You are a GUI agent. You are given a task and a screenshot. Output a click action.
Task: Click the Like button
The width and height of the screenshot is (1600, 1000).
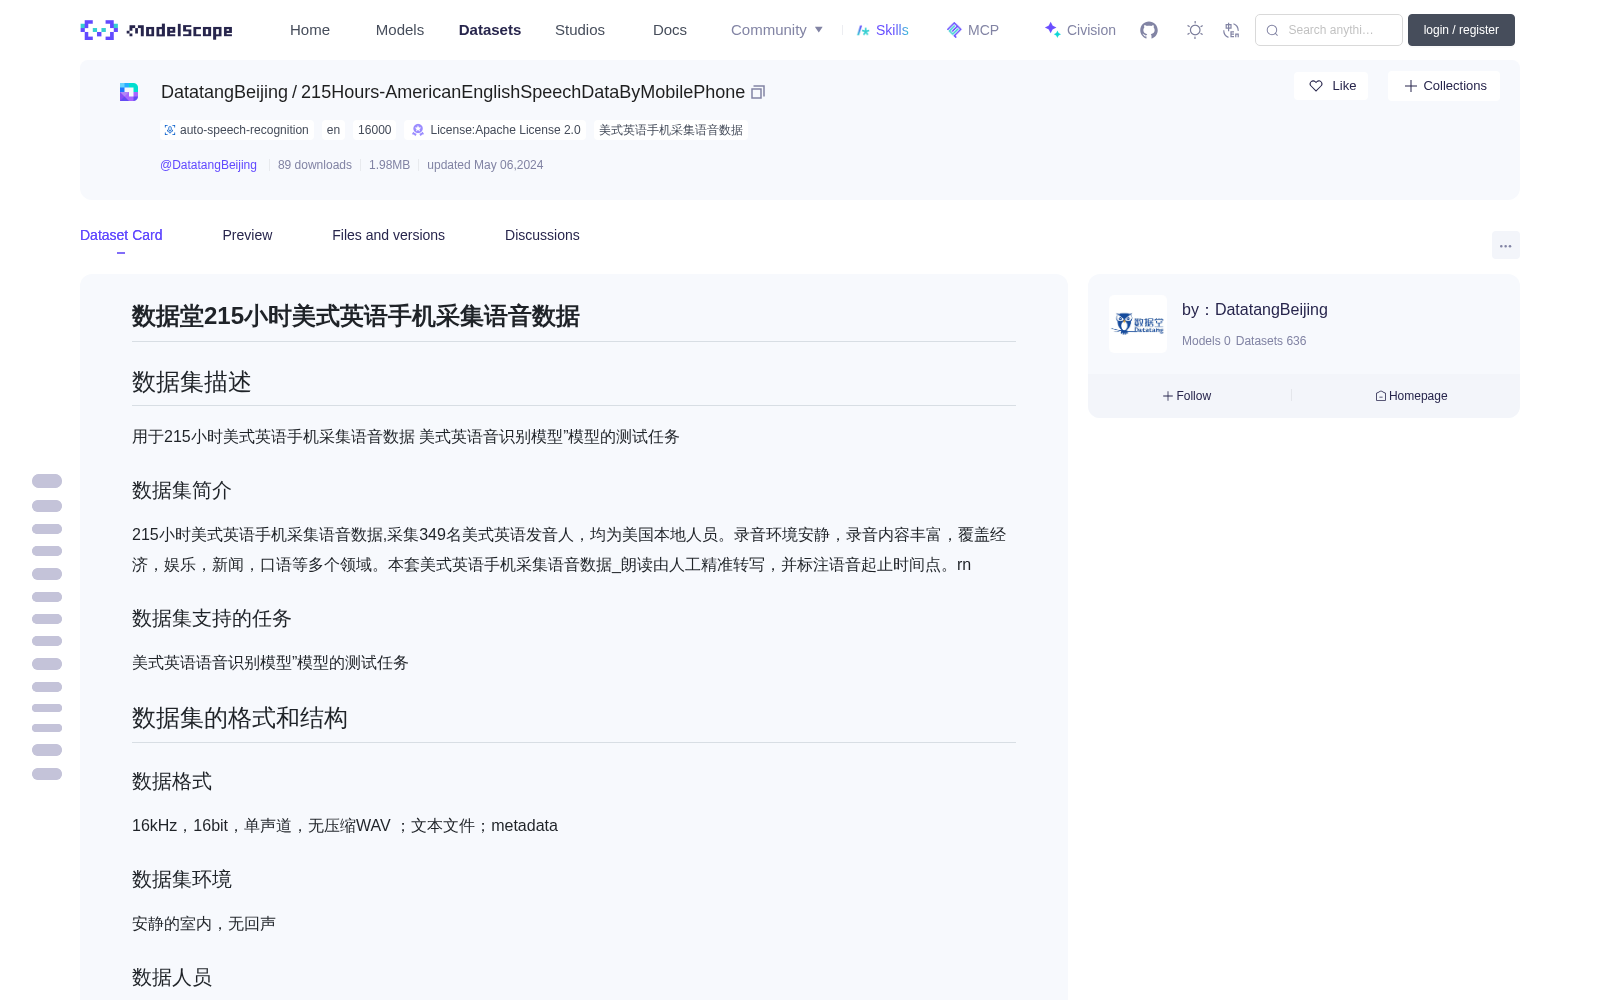point(1331,86)
